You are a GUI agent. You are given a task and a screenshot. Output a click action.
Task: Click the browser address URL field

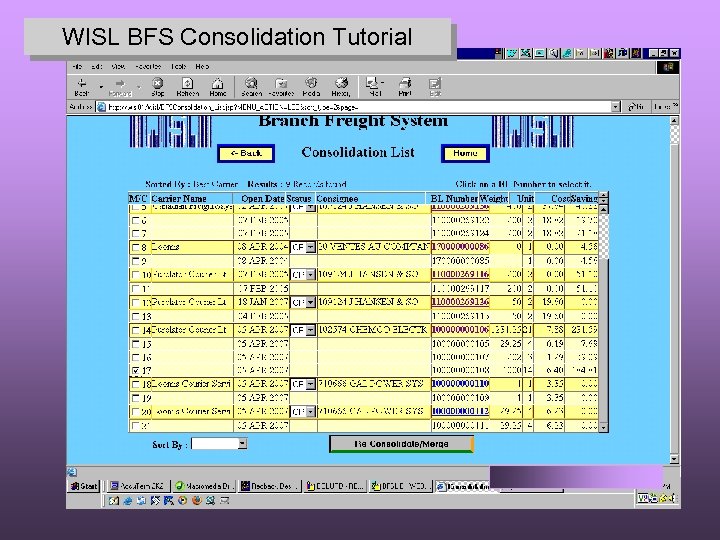[358, 107]
